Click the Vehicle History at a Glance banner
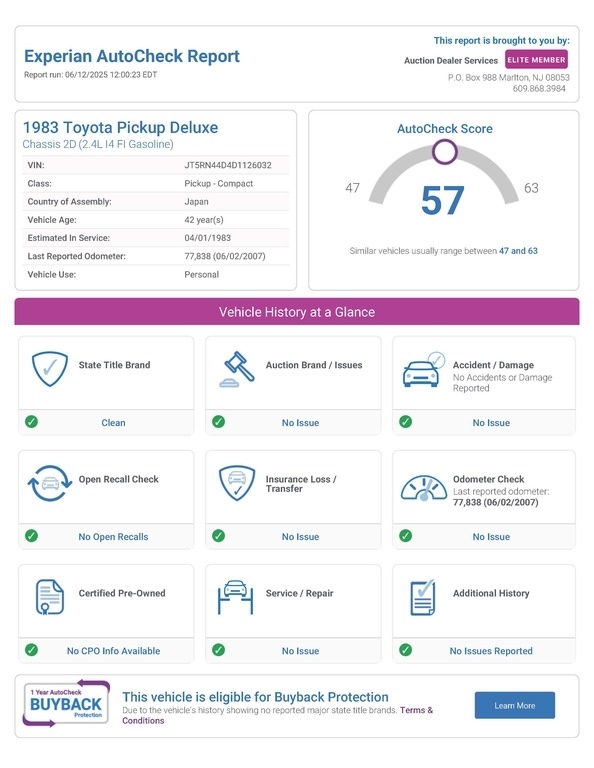Screen dimensions: 594x768 coord(297,312)
